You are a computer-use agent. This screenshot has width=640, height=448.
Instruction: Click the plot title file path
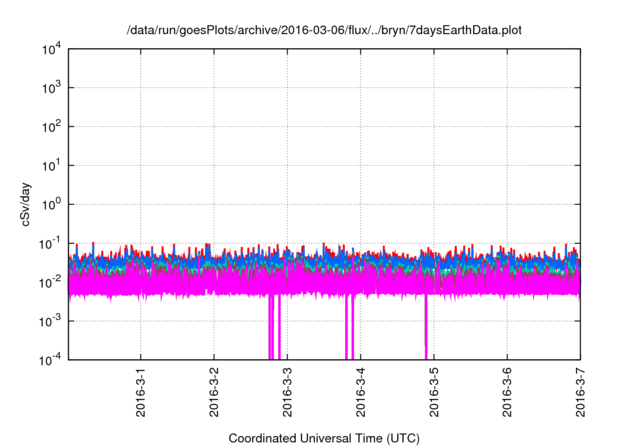[324, 30]
